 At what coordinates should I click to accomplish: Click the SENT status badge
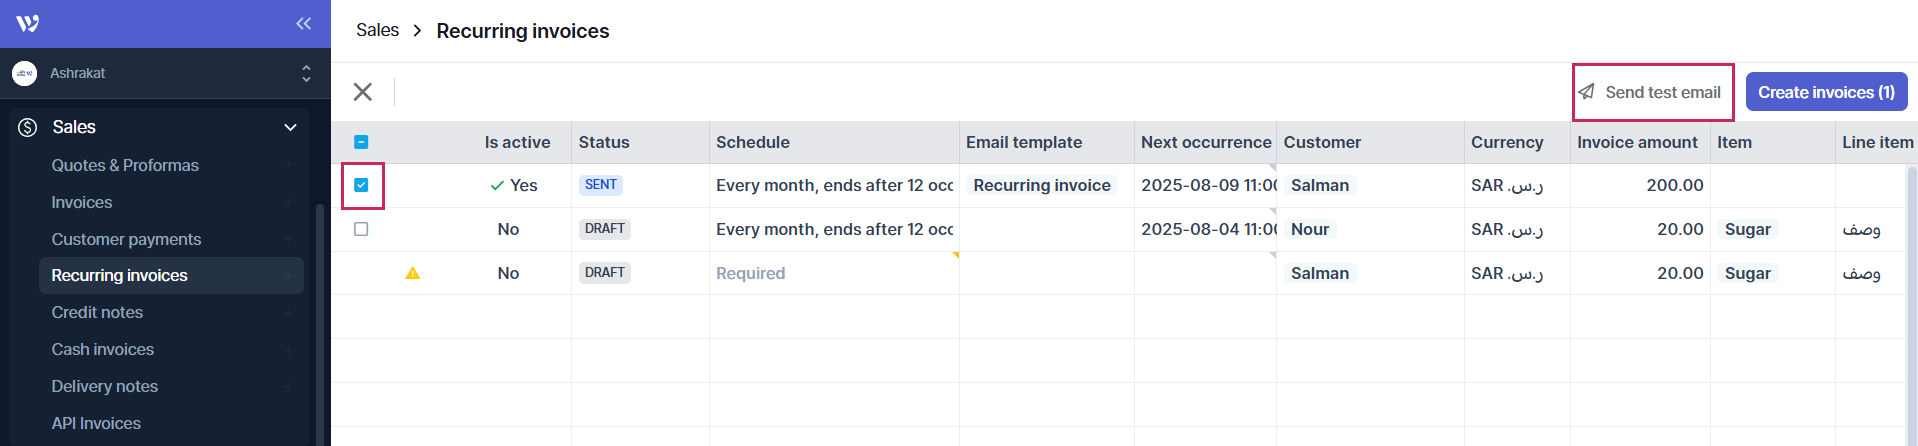tap(601, 185)
